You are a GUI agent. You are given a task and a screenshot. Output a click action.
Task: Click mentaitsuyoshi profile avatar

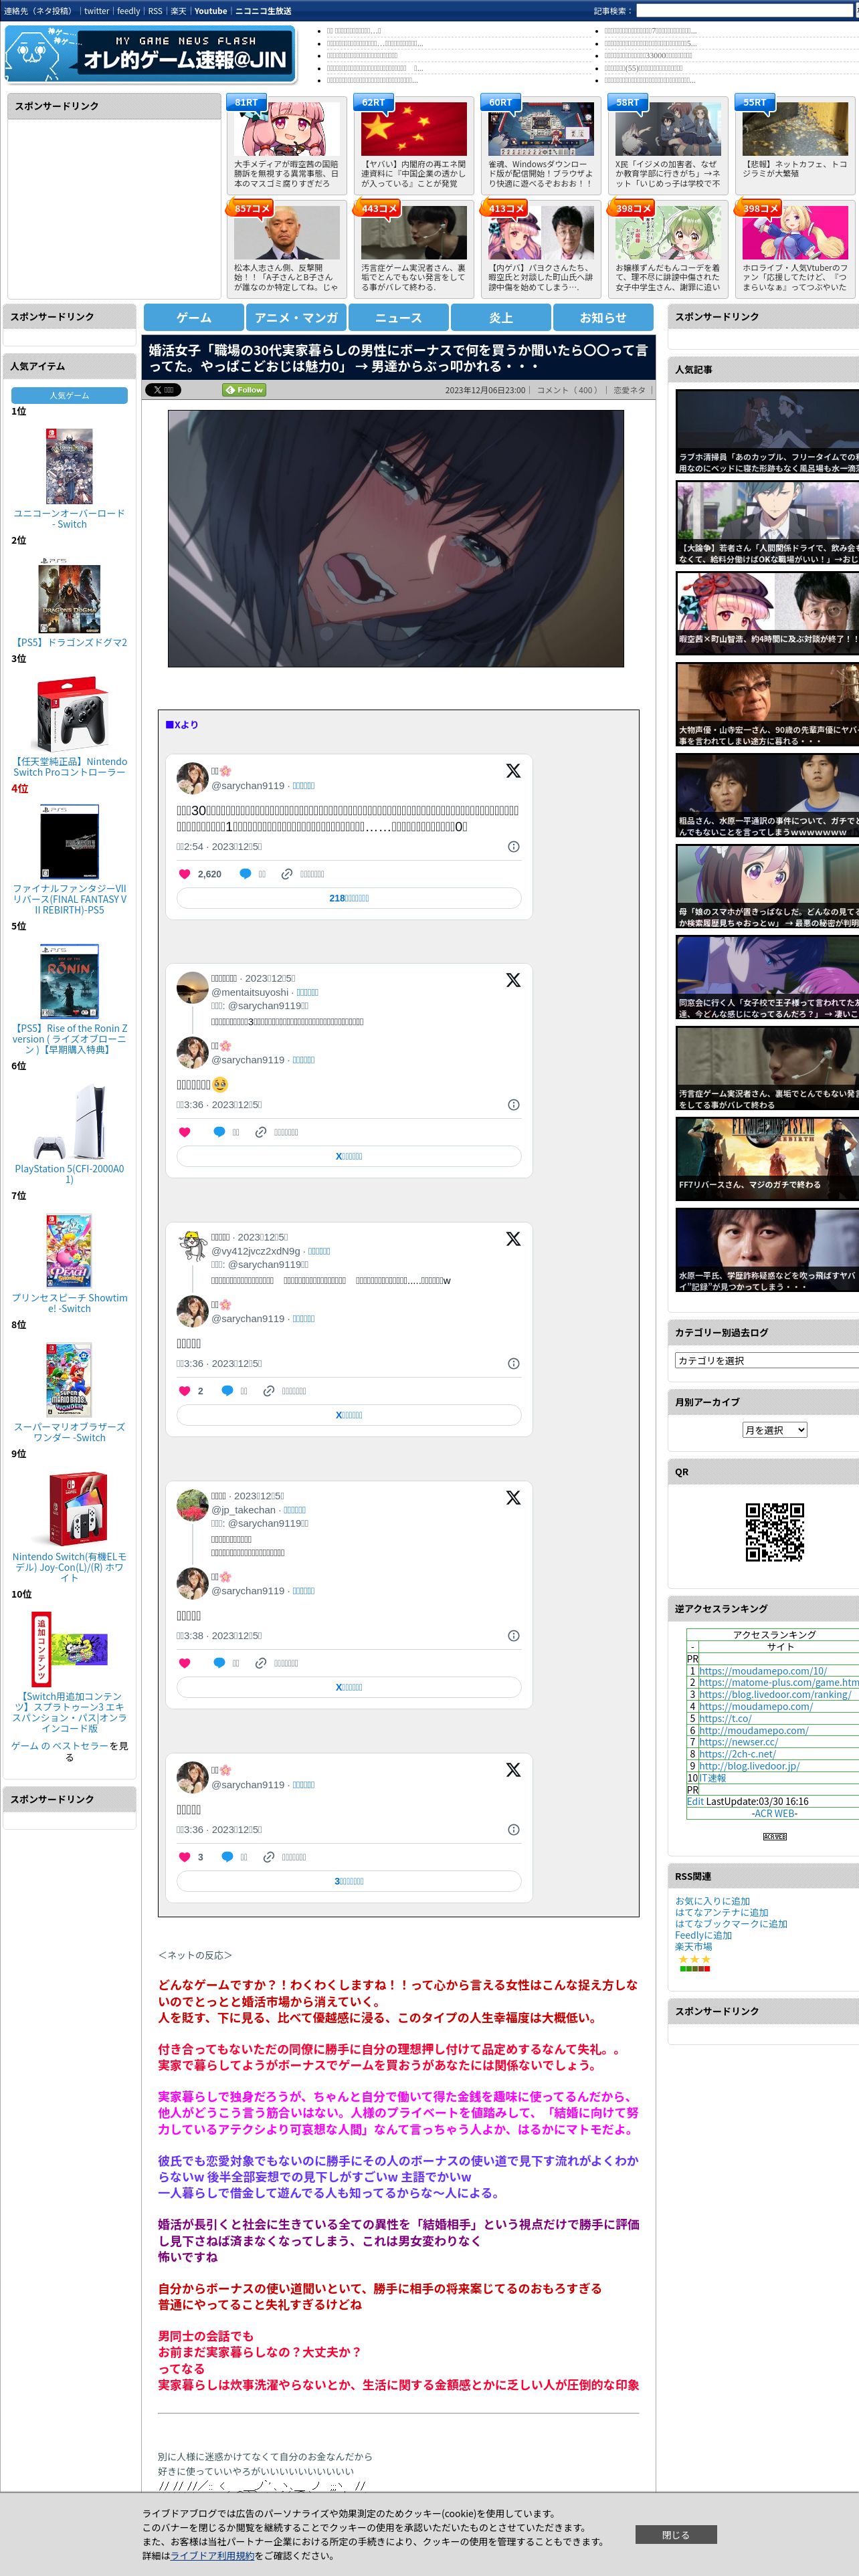[192, 987]
